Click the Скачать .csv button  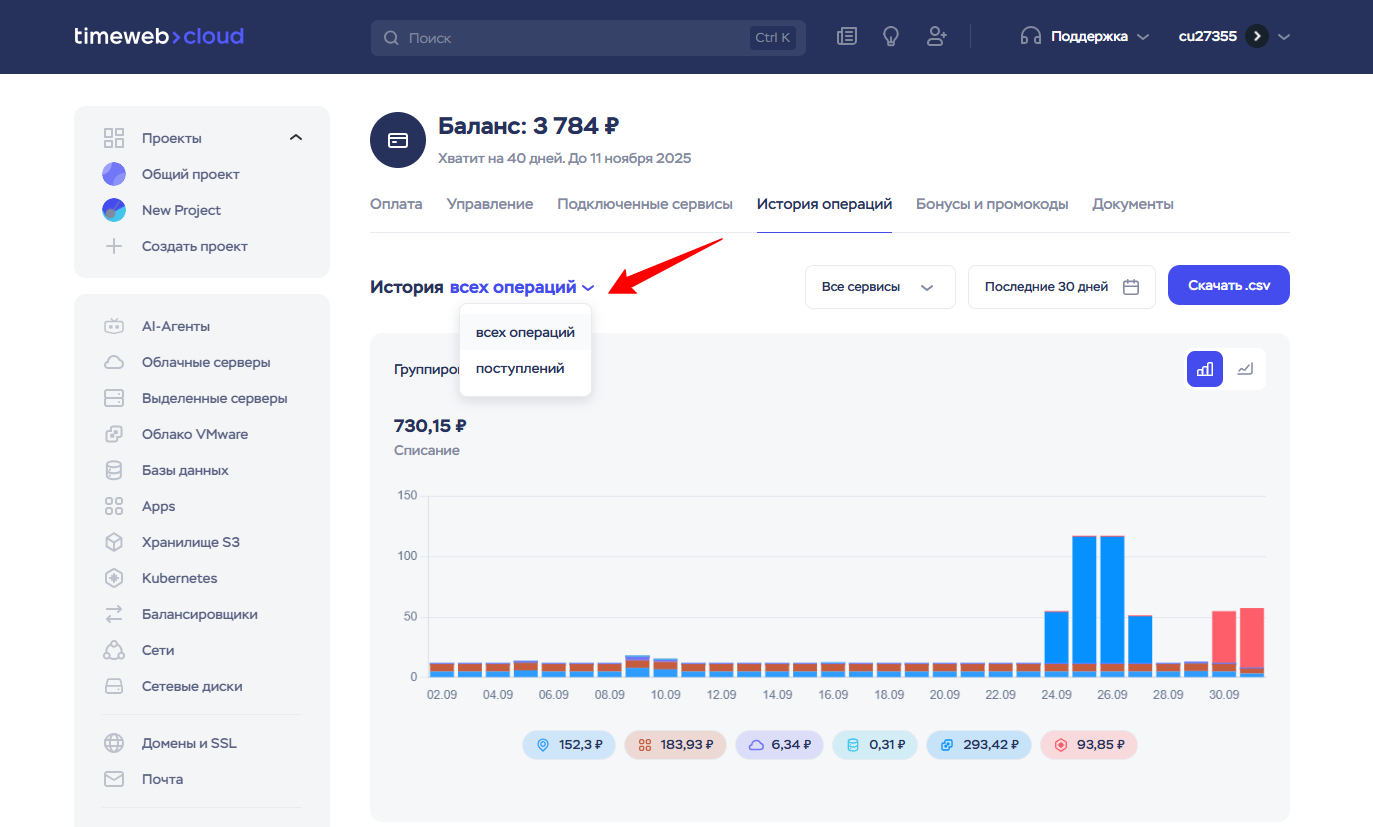1228,286
